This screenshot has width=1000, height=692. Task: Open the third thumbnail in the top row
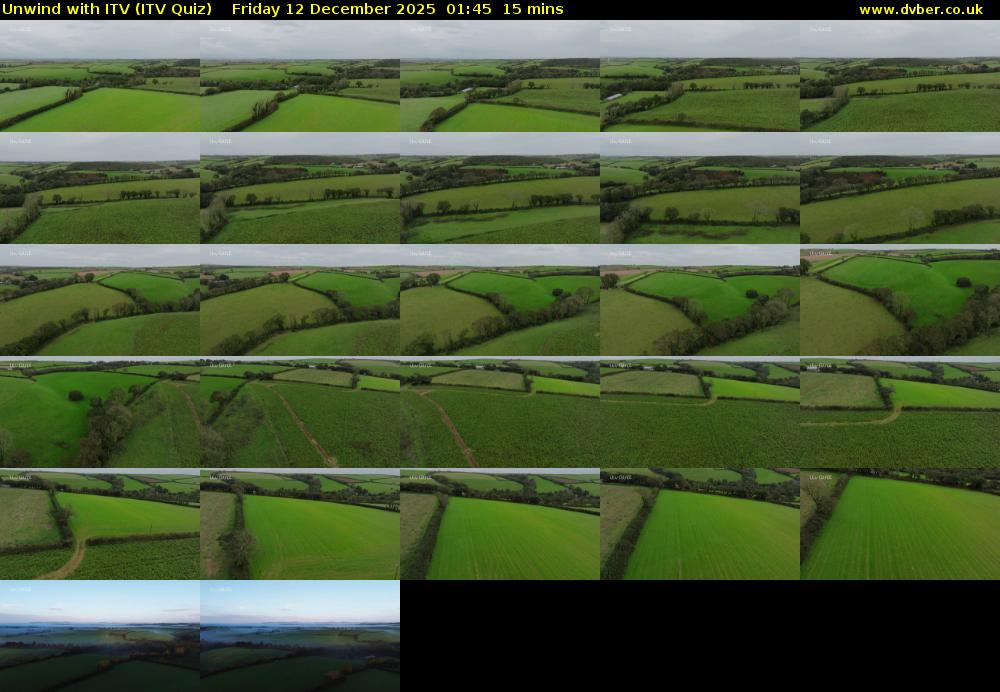click(500, 76)
